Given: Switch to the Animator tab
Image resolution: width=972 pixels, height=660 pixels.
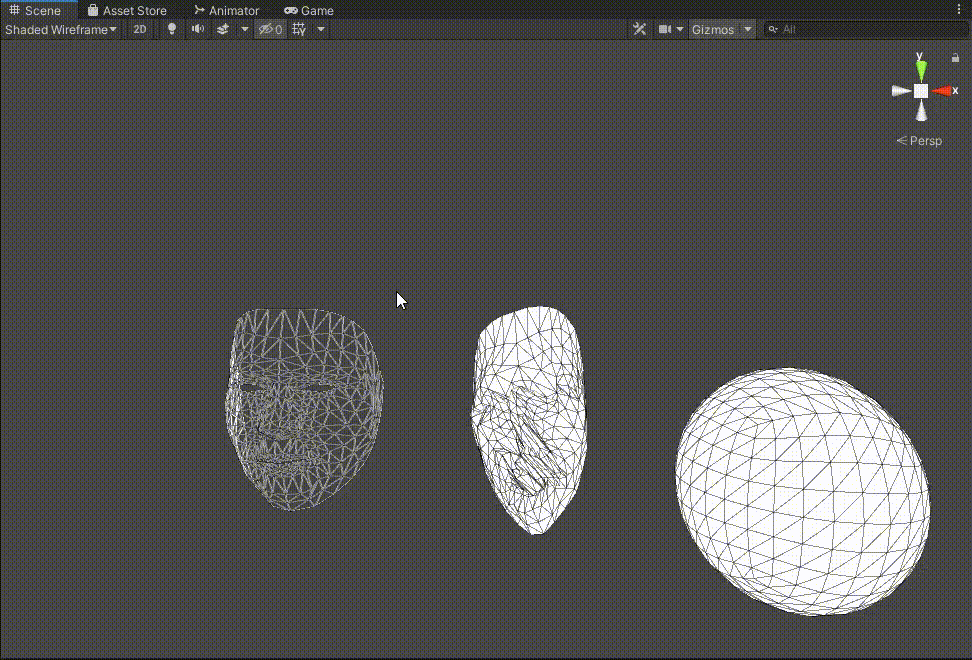Looking at the screenshot, I should [226, 10].
